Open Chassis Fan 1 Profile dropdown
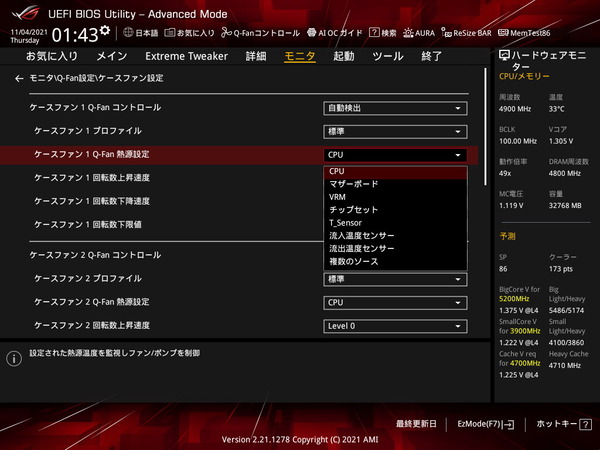 point(395,131)
